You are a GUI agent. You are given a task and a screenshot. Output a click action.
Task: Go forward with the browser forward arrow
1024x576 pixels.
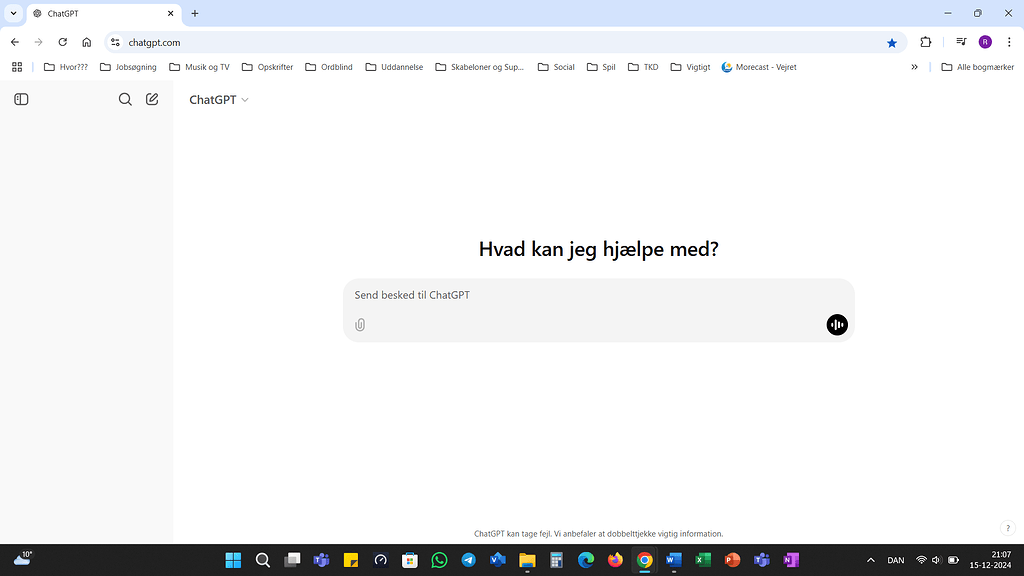[39, 42]
